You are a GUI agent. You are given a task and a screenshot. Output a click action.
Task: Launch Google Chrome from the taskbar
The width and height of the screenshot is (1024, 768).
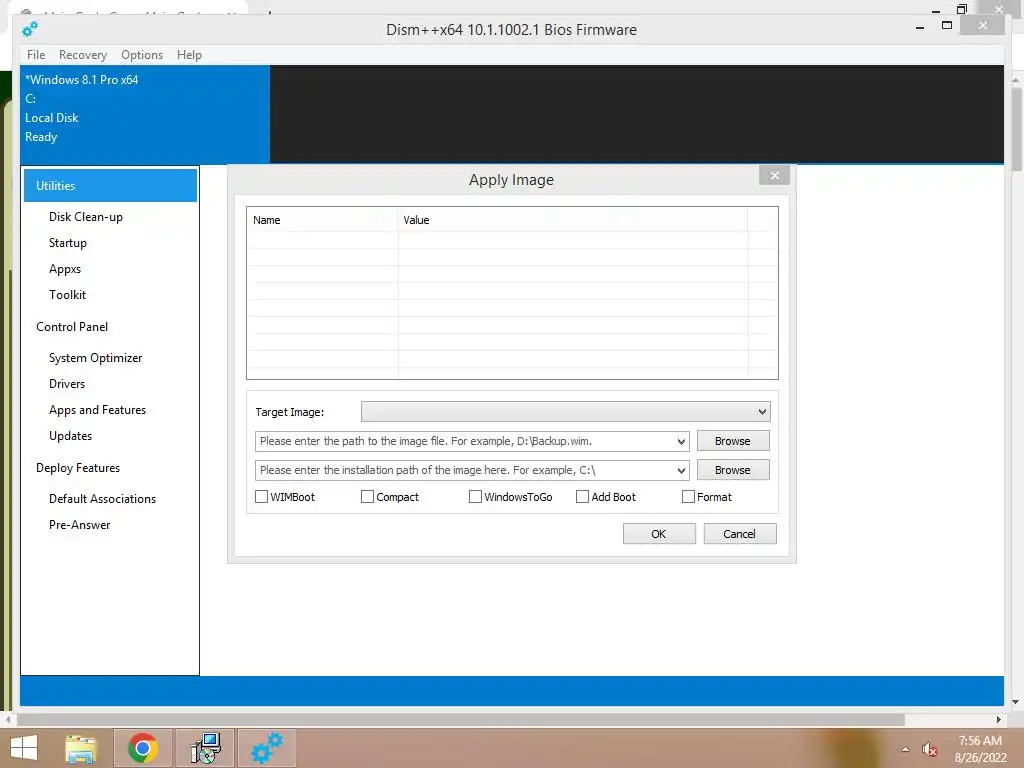[x=143, y=748]
